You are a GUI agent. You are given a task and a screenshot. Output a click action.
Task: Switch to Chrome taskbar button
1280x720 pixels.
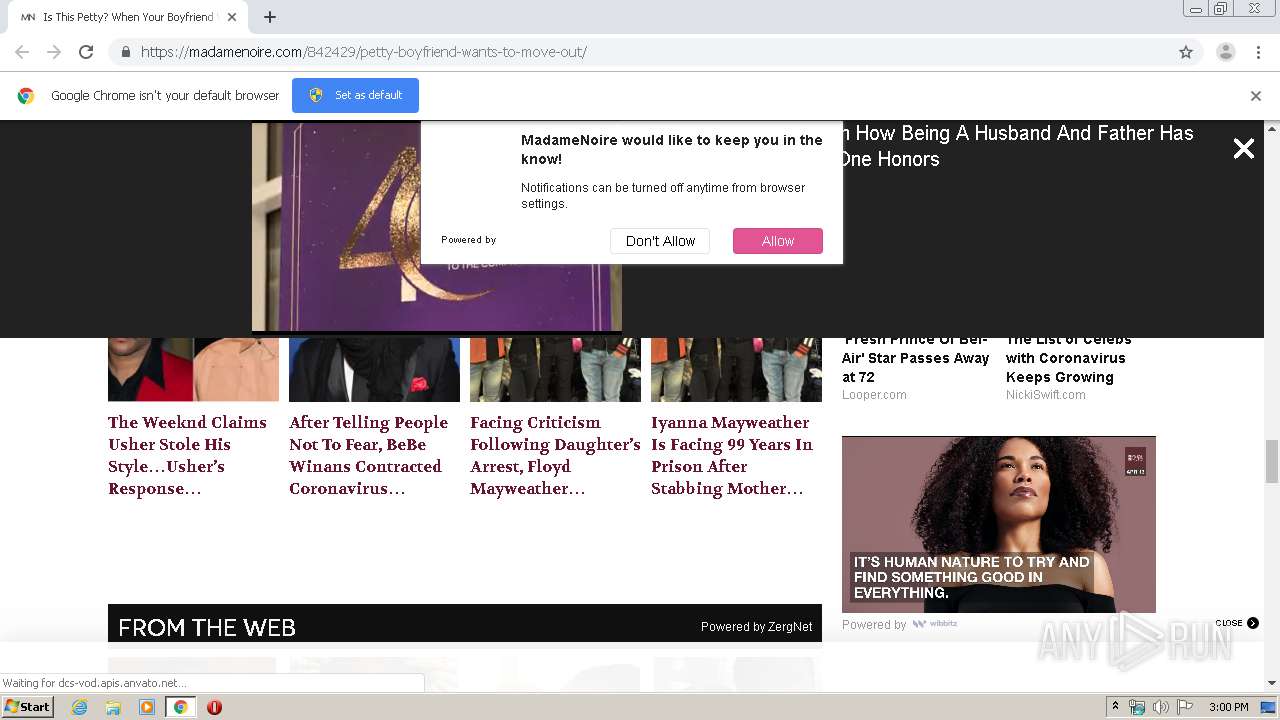pyautogui.click(x=180, y=707)
